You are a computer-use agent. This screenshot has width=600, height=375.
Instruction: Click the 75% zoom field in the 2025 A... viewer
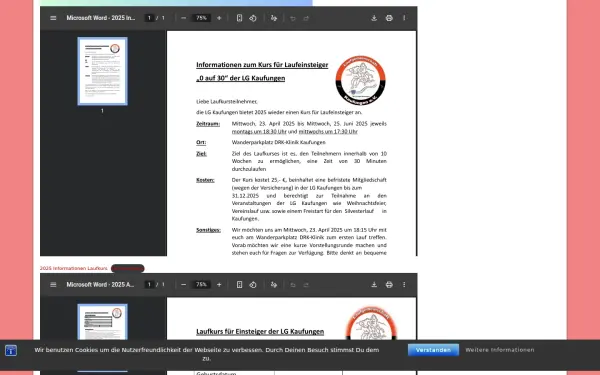[x=201, y=285]
